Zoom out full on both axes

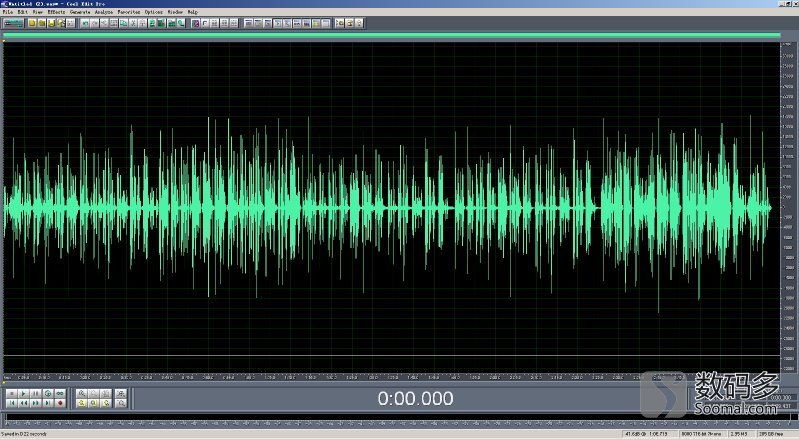pos(106,394)
